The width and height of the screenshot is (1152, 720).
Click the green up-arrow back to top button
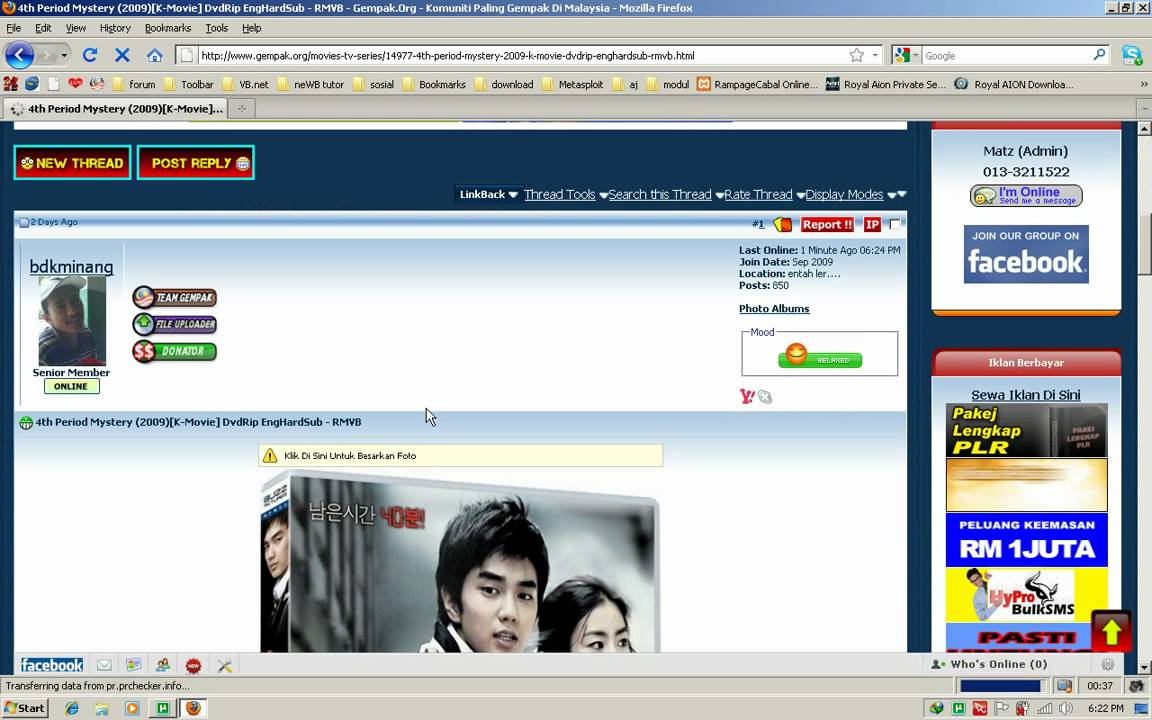tap(1112, 631)
